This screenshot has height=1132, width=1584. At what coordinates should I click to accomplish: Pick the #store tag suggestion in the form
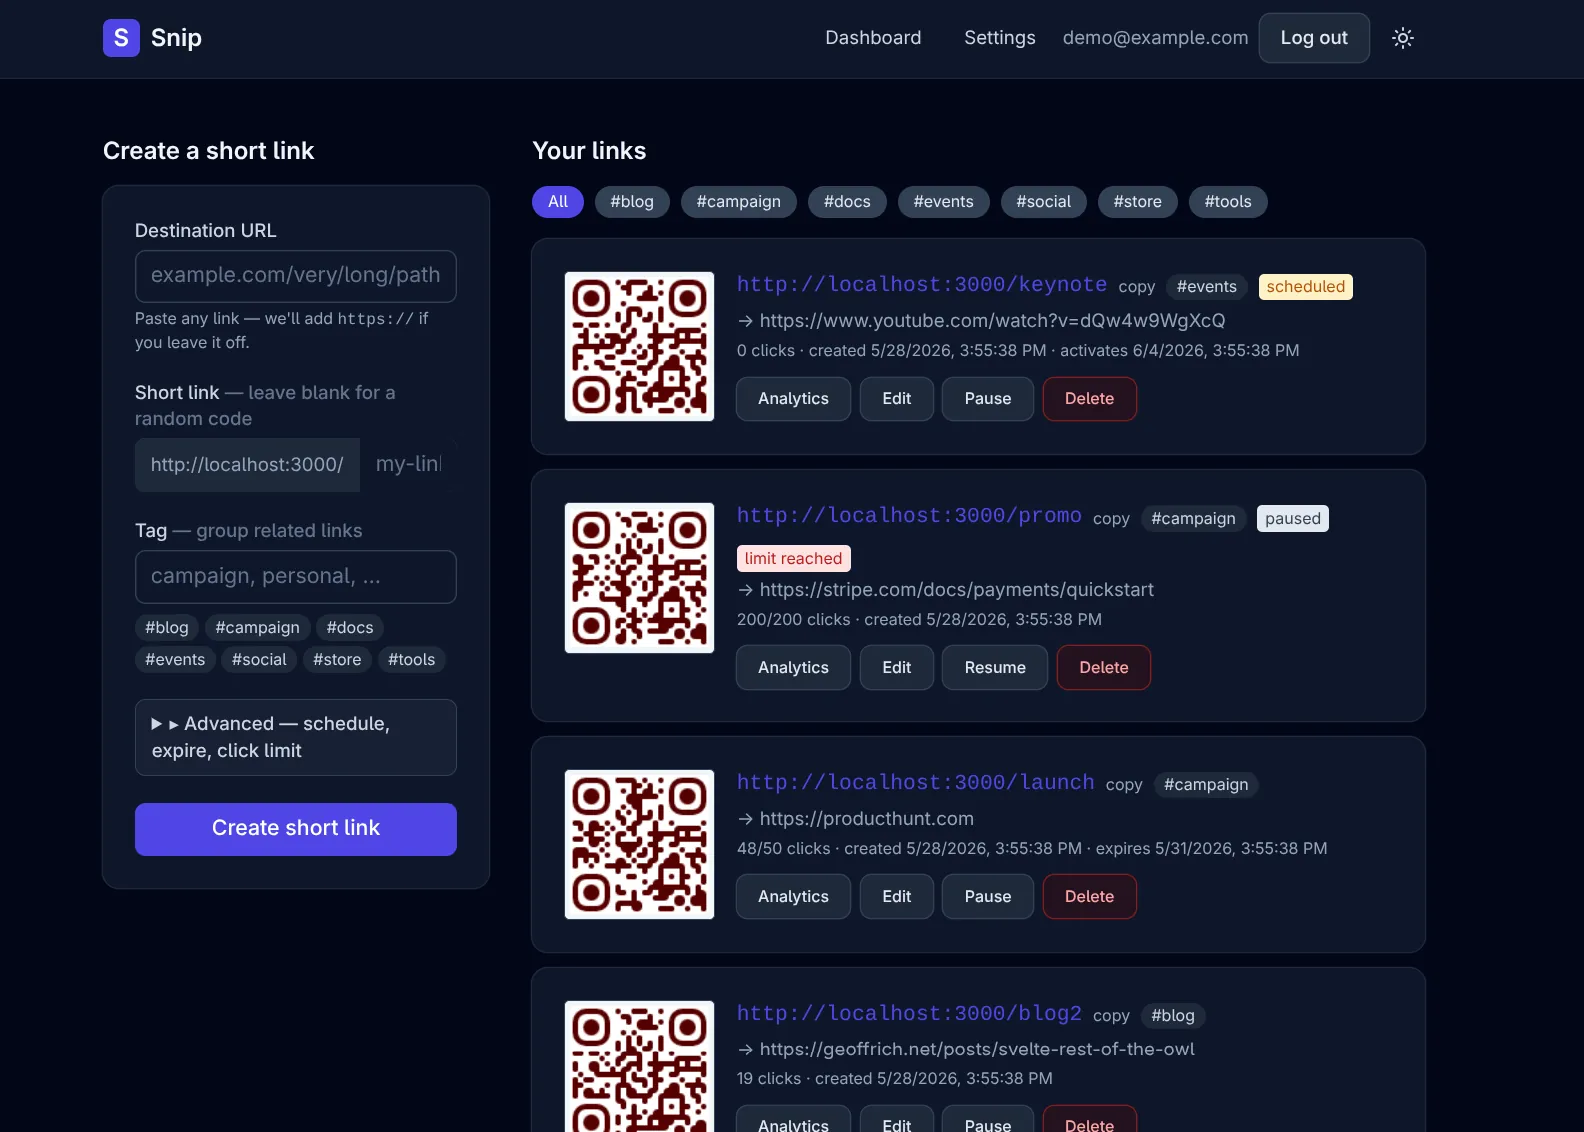[x=337, y=660]
